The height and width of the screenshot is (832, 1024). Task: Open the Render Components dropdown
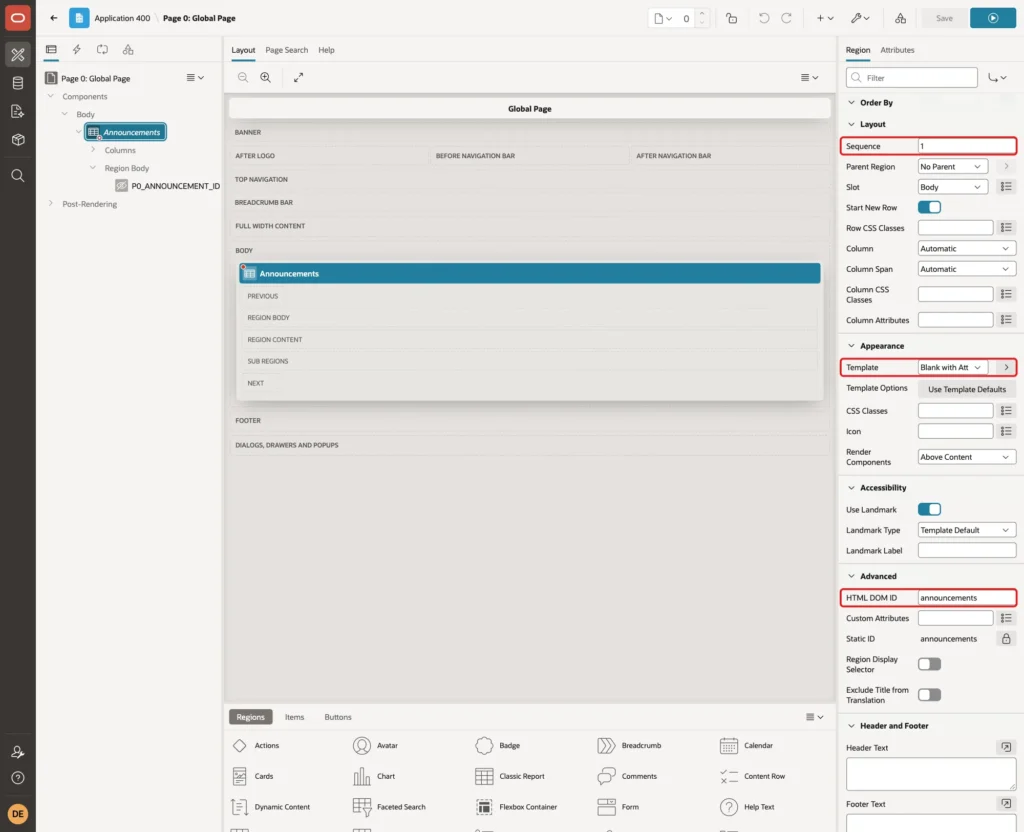pos(967,457)
